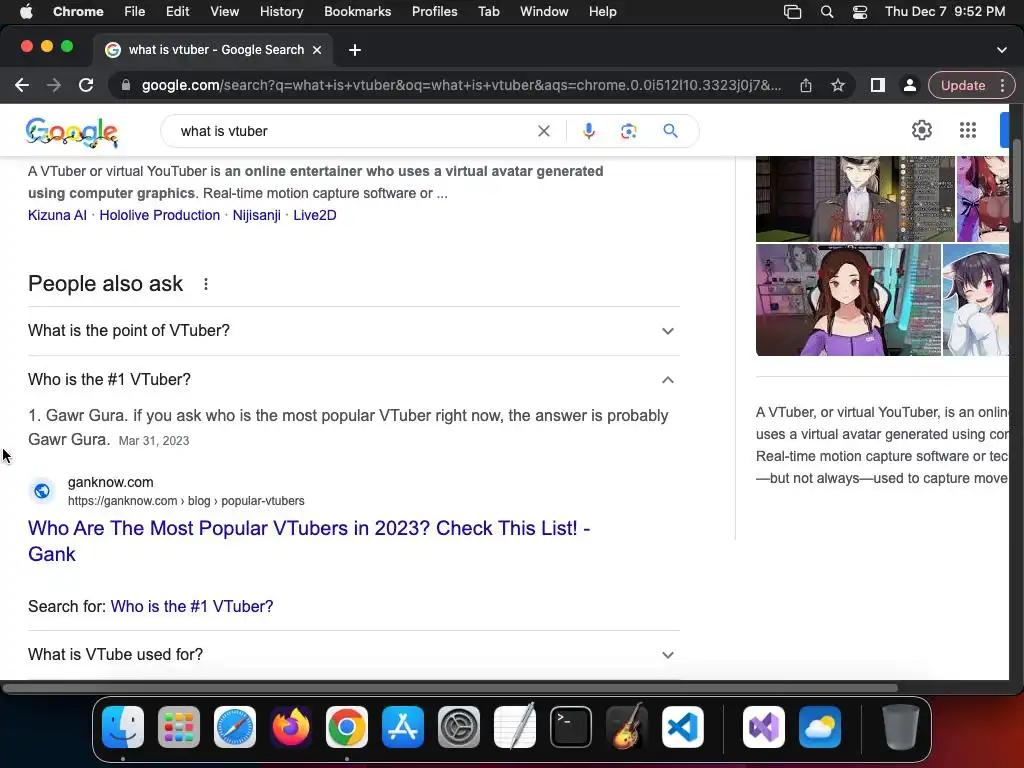This screenshot has width=1024, height=768.
Task: Click the address bar URL
Action: (461, 85)
